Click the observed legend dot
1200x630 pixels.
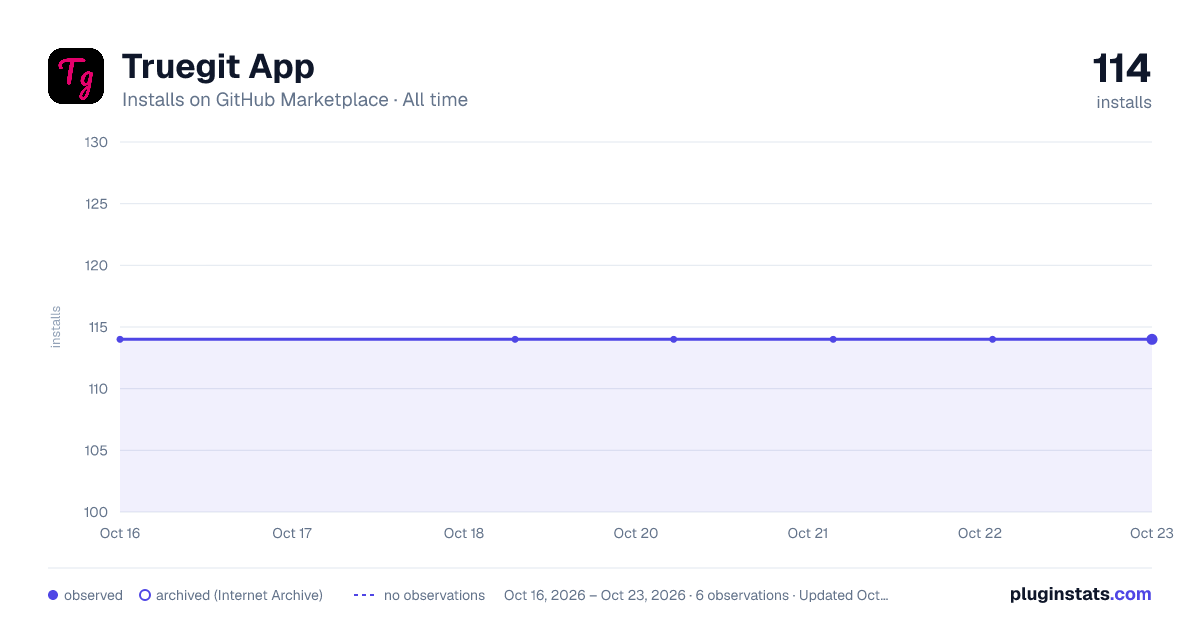click(x=53, y=595)
